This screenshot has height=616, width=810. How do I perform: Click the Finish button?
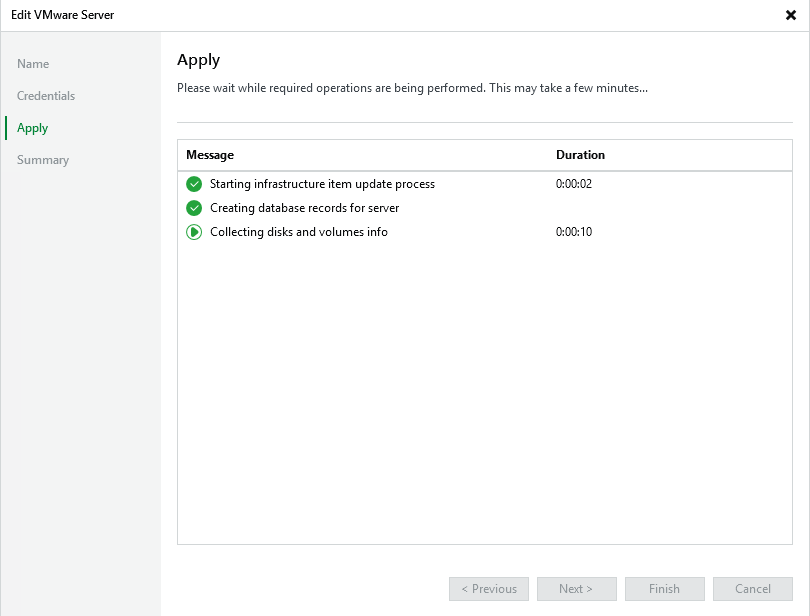664,589
